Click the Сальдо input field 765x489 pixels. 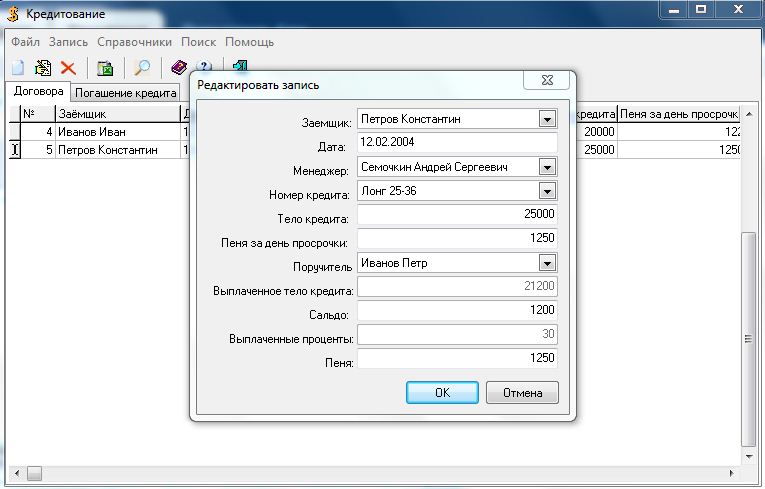coord(457,310)
